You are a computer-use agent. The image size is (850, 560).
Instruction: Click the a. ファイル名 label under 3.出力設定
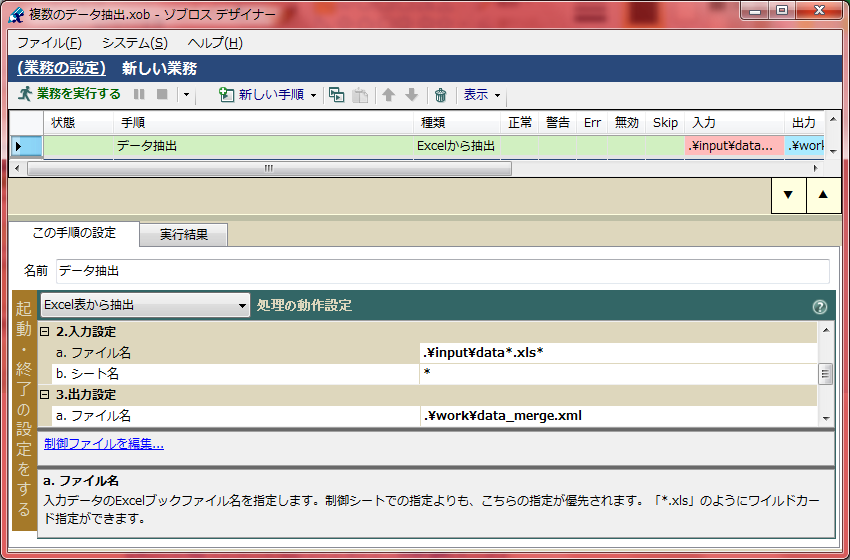pyautogui.click(x=93, y=416)
